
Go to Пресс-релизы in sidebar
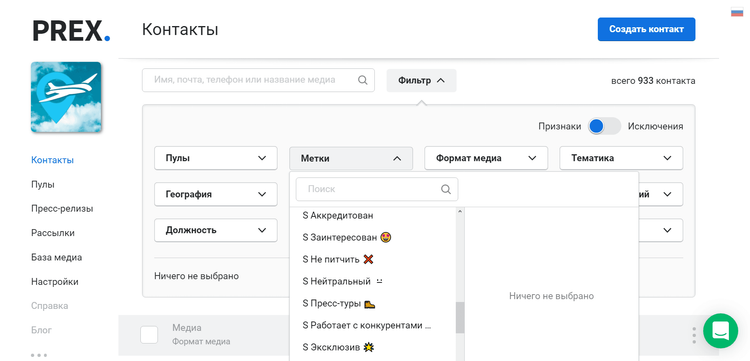62,209
